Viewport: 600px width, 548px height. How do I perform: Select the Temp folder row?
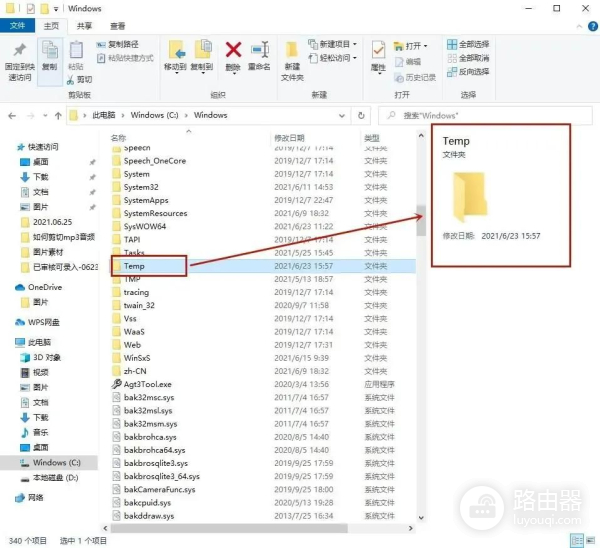(263, 266)
